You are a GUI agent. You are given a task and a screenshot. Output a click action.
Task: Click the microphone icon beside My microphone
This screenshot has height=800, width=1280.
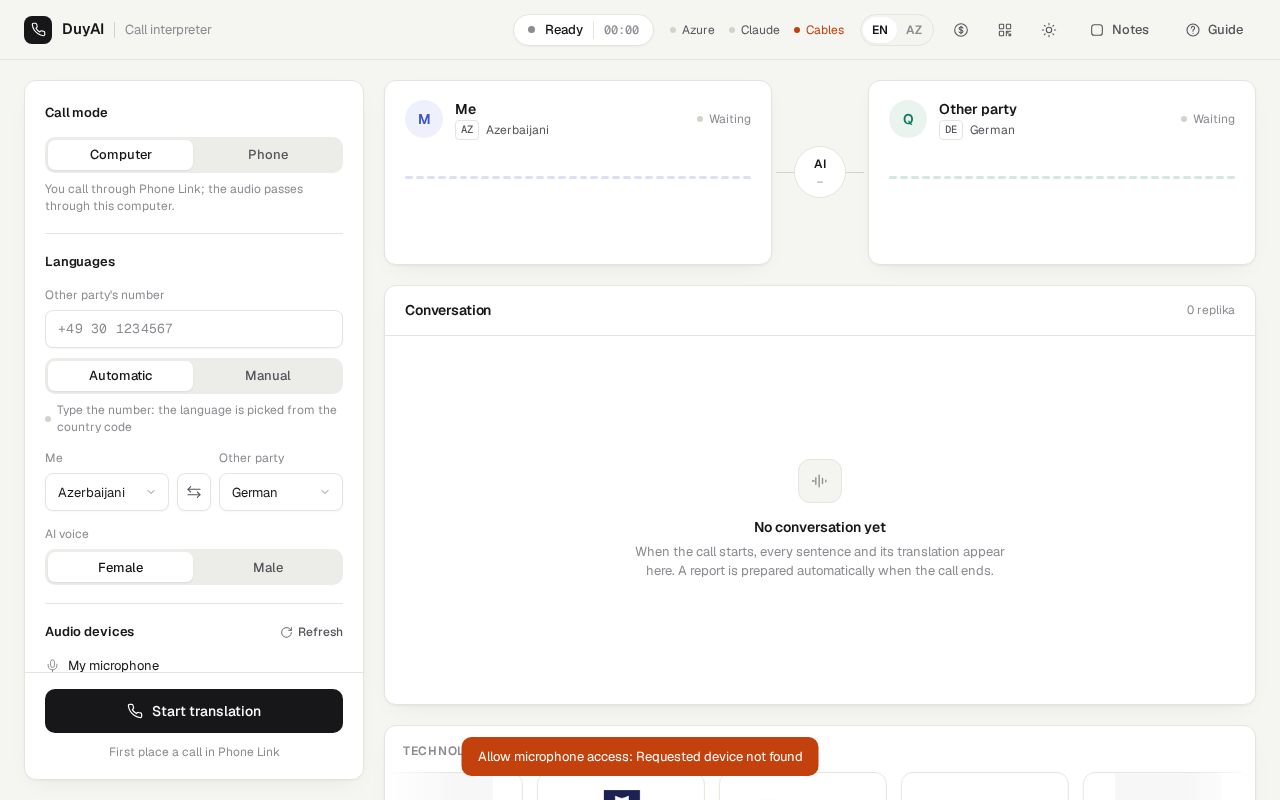point(53,666)
